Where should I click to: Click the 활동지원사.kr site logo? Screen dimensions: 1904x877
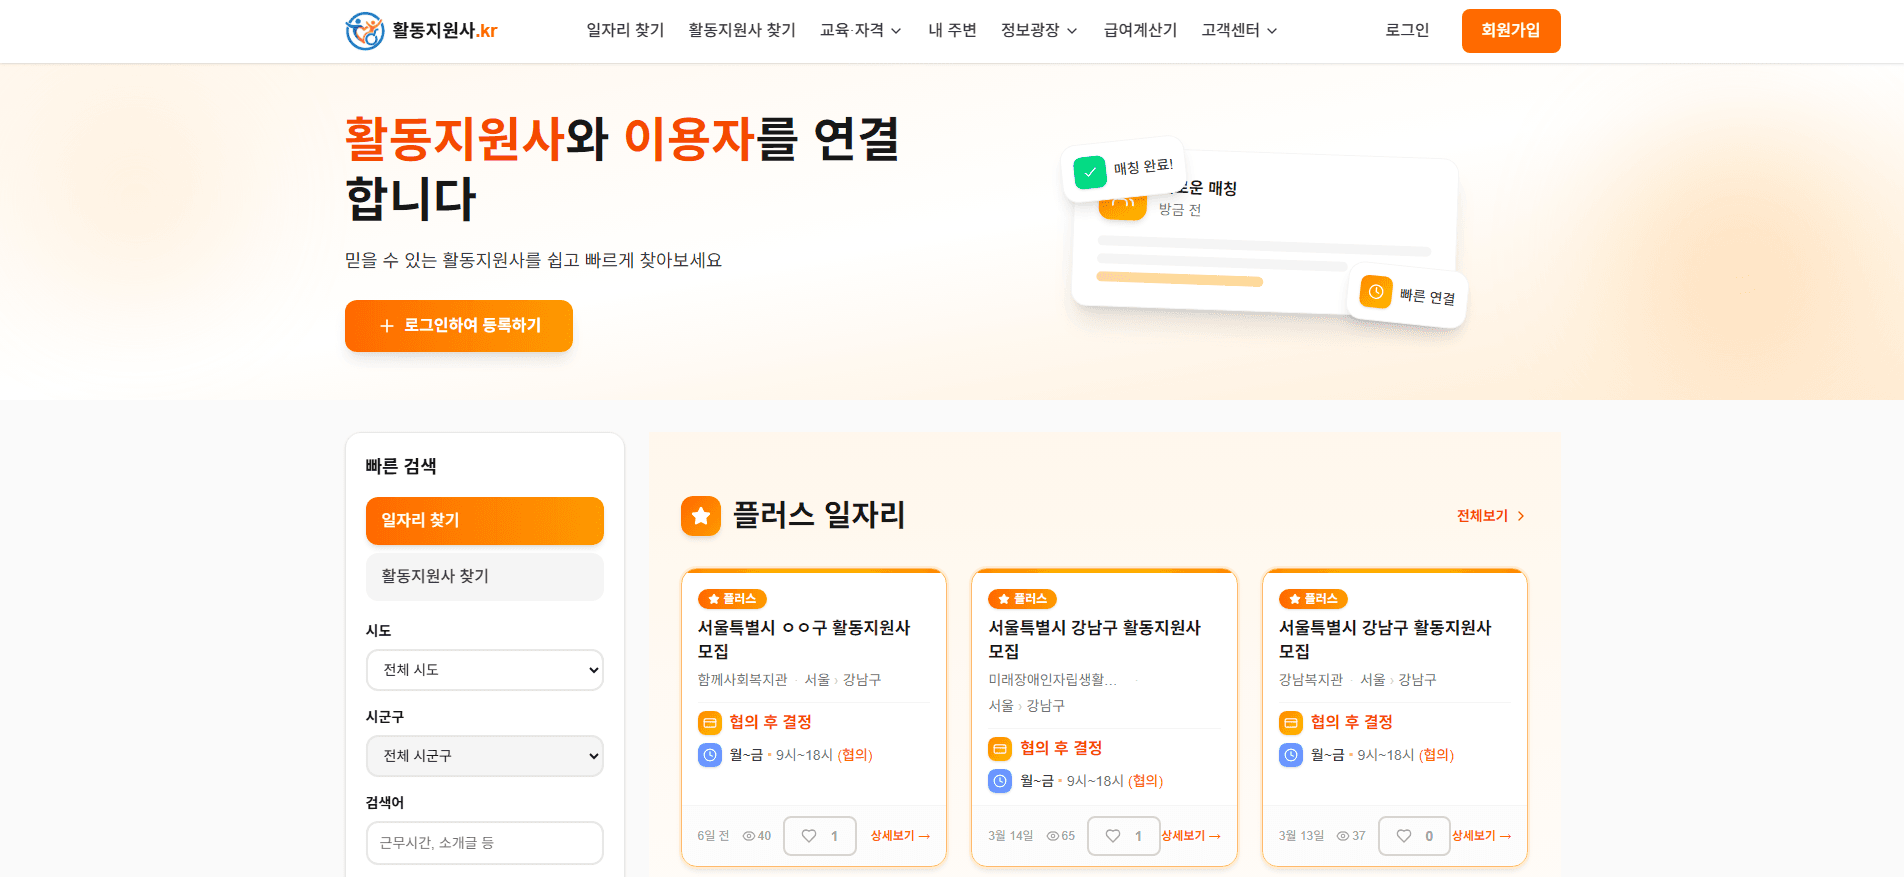(421, 31)
